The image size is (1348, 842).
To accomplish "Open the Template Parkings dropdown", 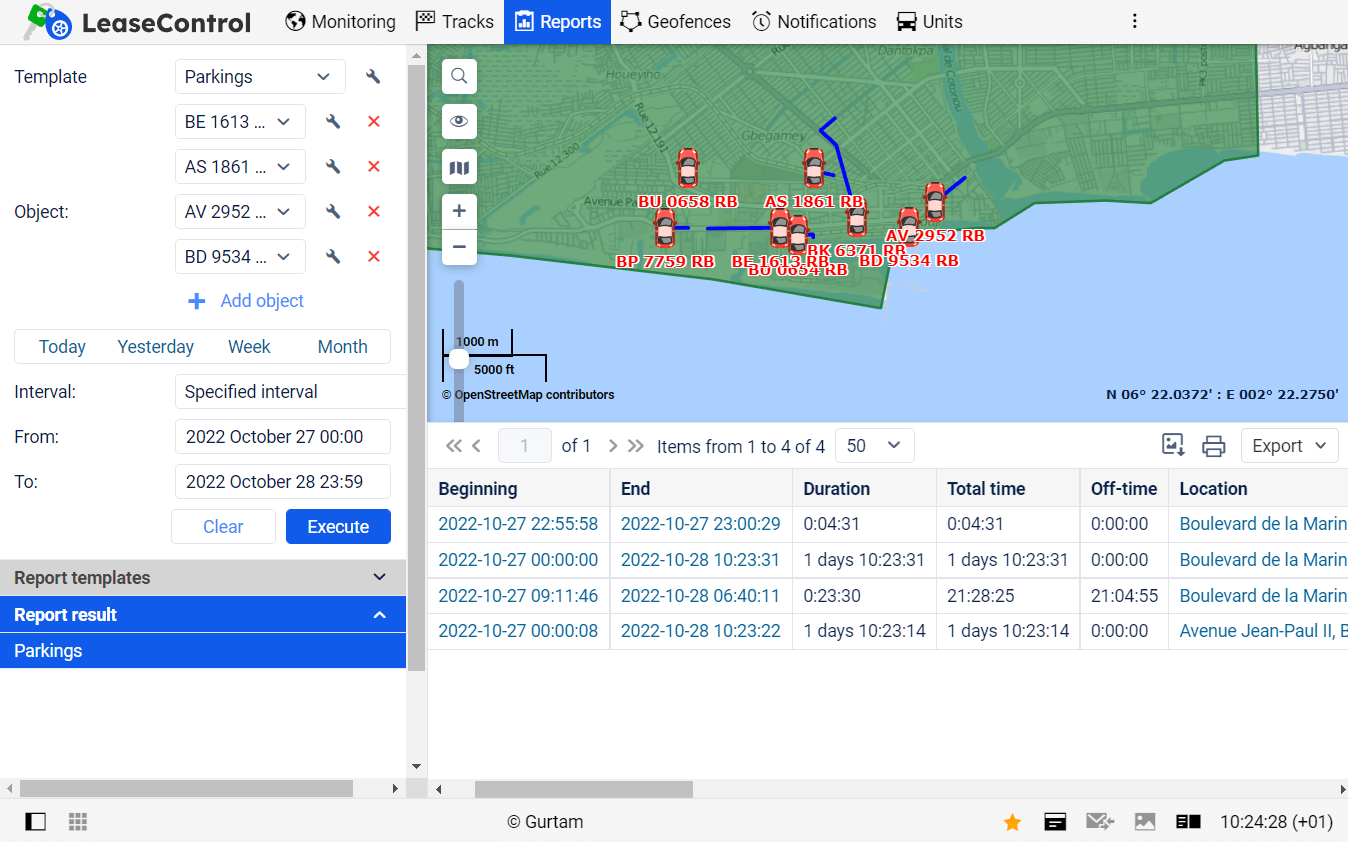I will (x=260, y=77).
